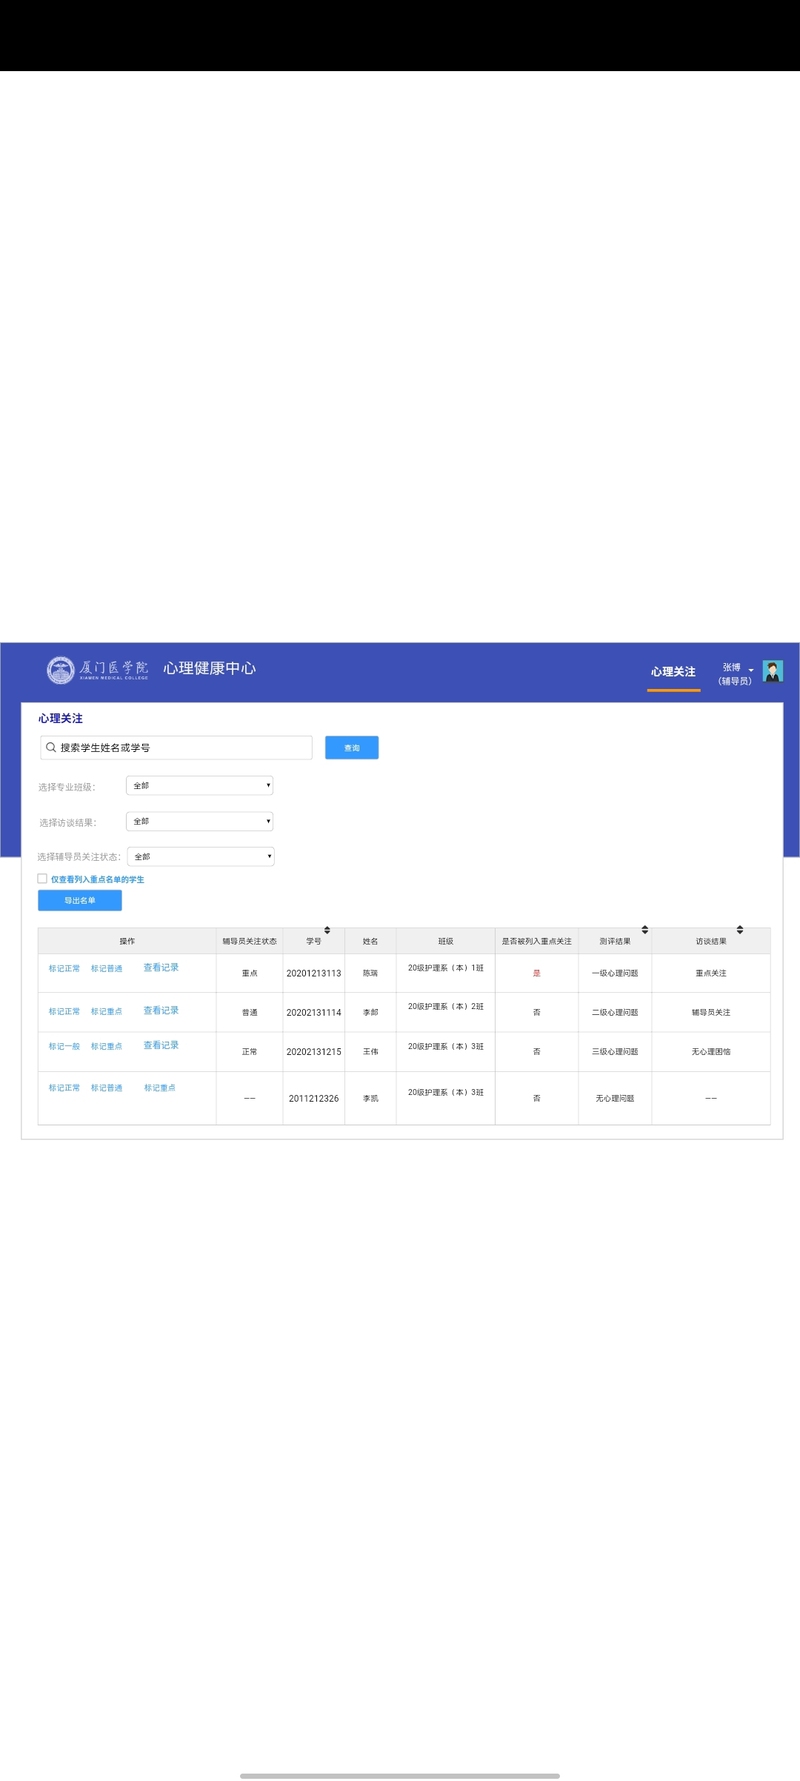Click 标记重点 for student 王伟
The height and width of the screenshot is (1781, 800).
tap(107, 1046)
